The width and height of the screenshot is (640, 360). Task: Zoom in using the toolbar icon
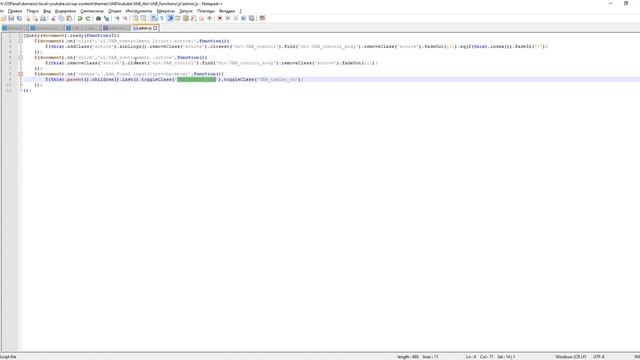[117, 18]
